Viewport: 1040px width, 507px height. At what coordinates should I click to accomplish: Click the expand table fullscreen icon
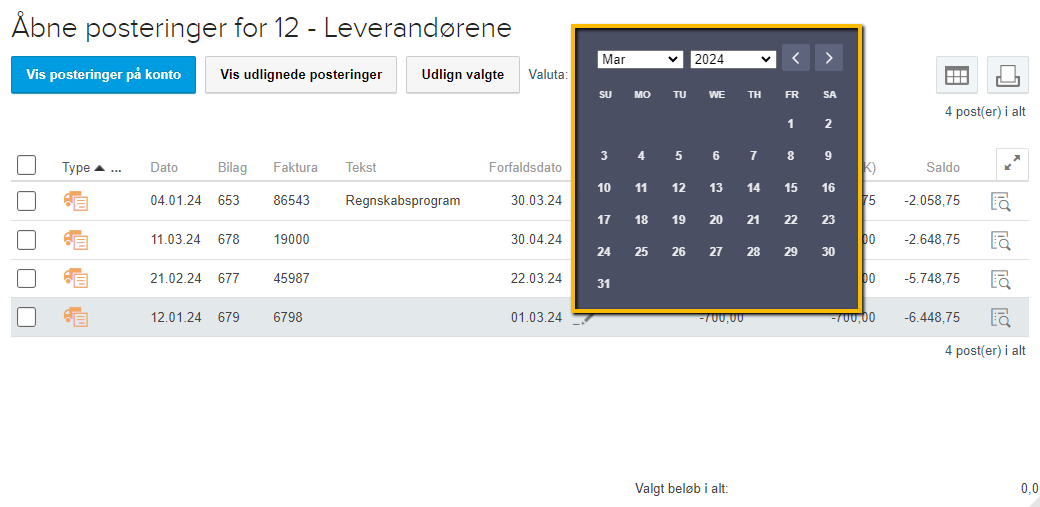(x=1012, y=166)
